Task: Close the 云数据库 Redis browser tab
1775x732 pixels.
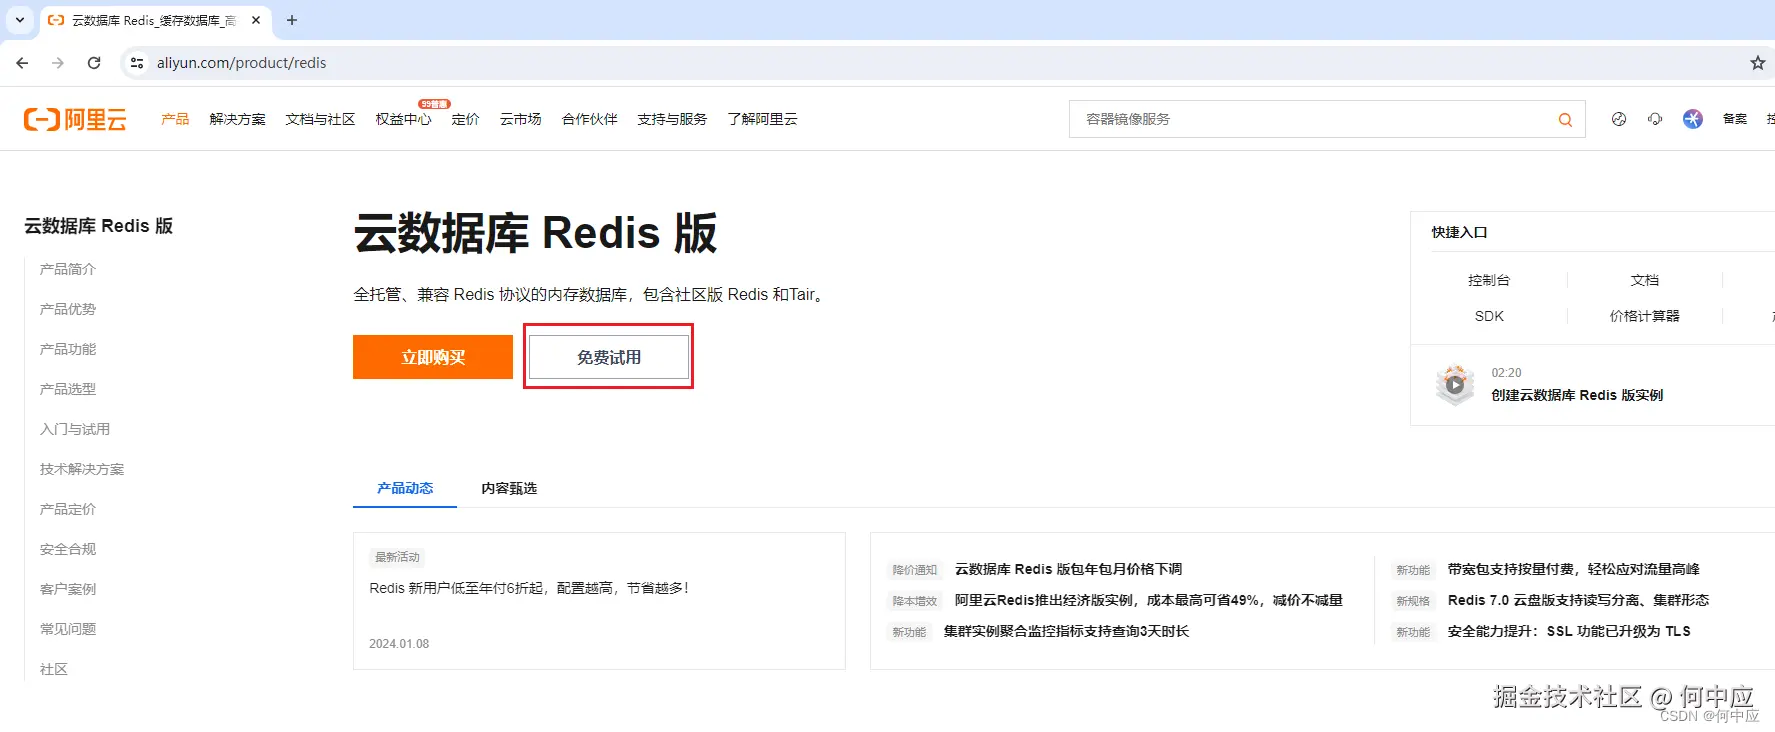Action: (x=256, y=20)
